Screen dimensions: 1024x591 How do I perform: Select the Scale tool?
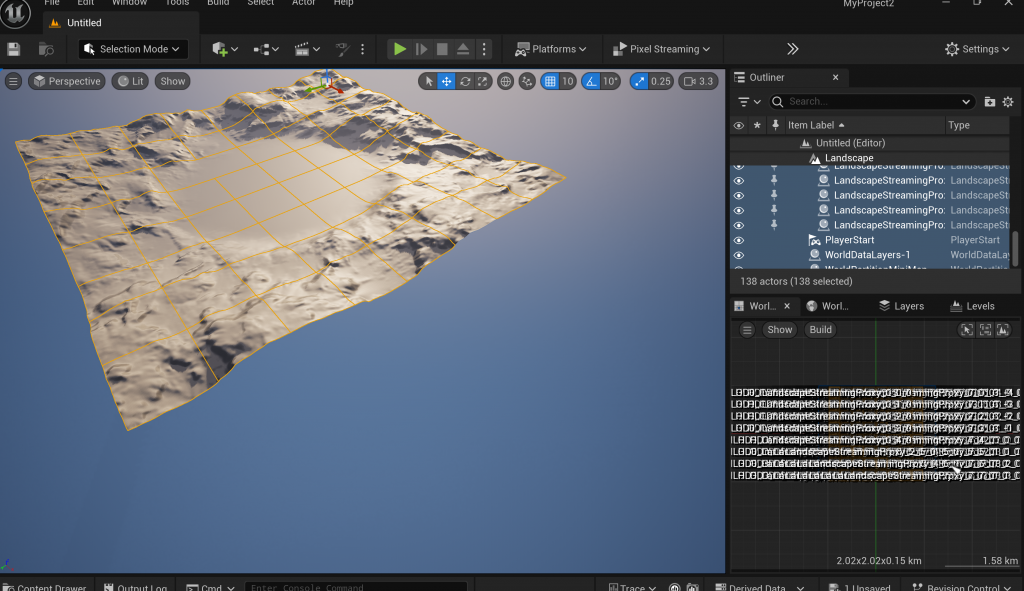(x=483, y=81)
